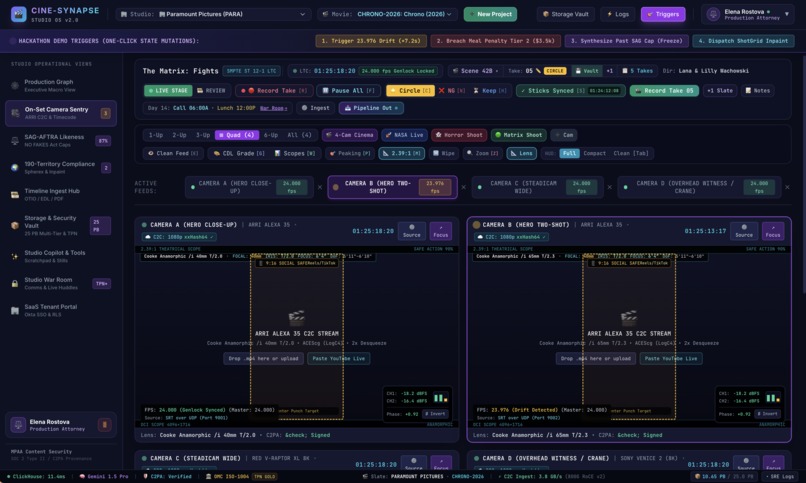
Task: Click the Keep hourglass icon
Action: 476,90
